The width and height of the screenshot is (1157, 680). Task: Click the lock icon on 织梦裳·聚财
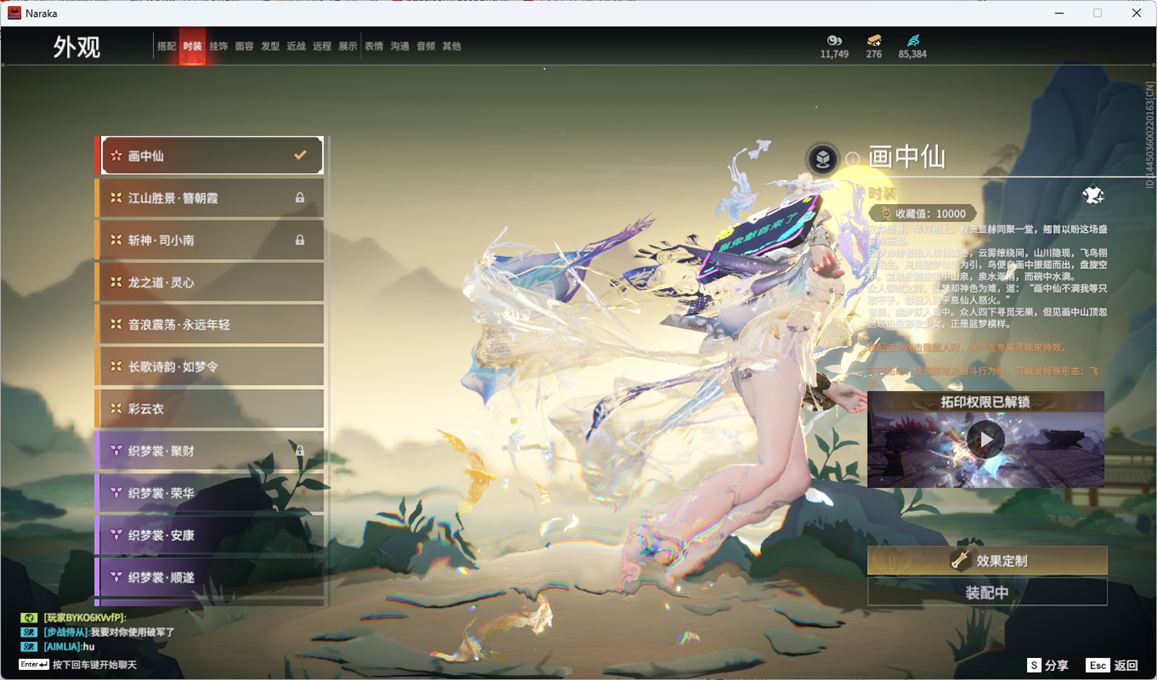click(300, 450)
